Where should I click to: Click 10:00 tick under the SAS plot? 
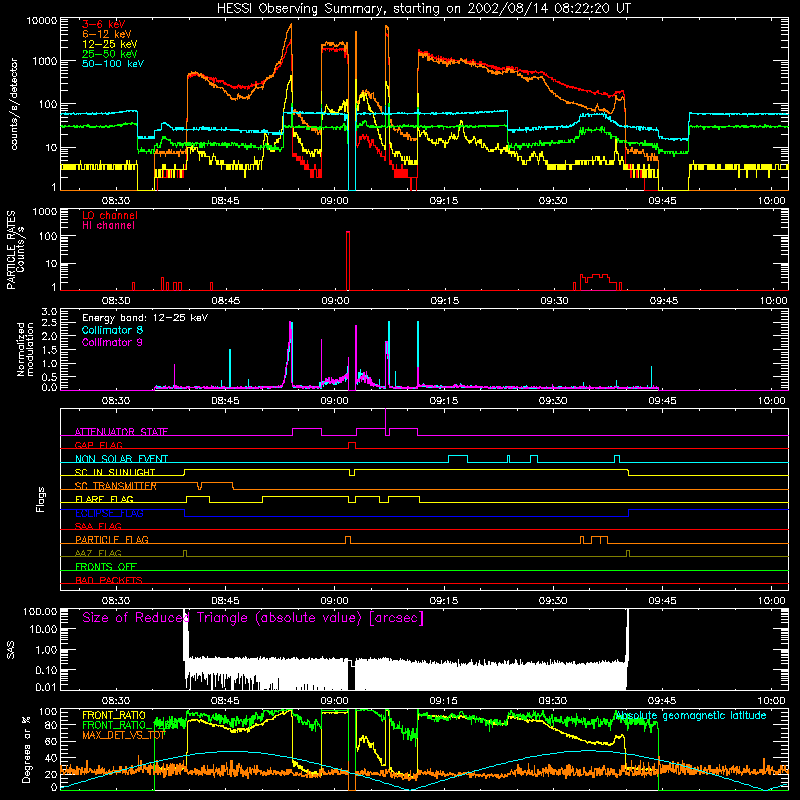click(x=771, y=701)
